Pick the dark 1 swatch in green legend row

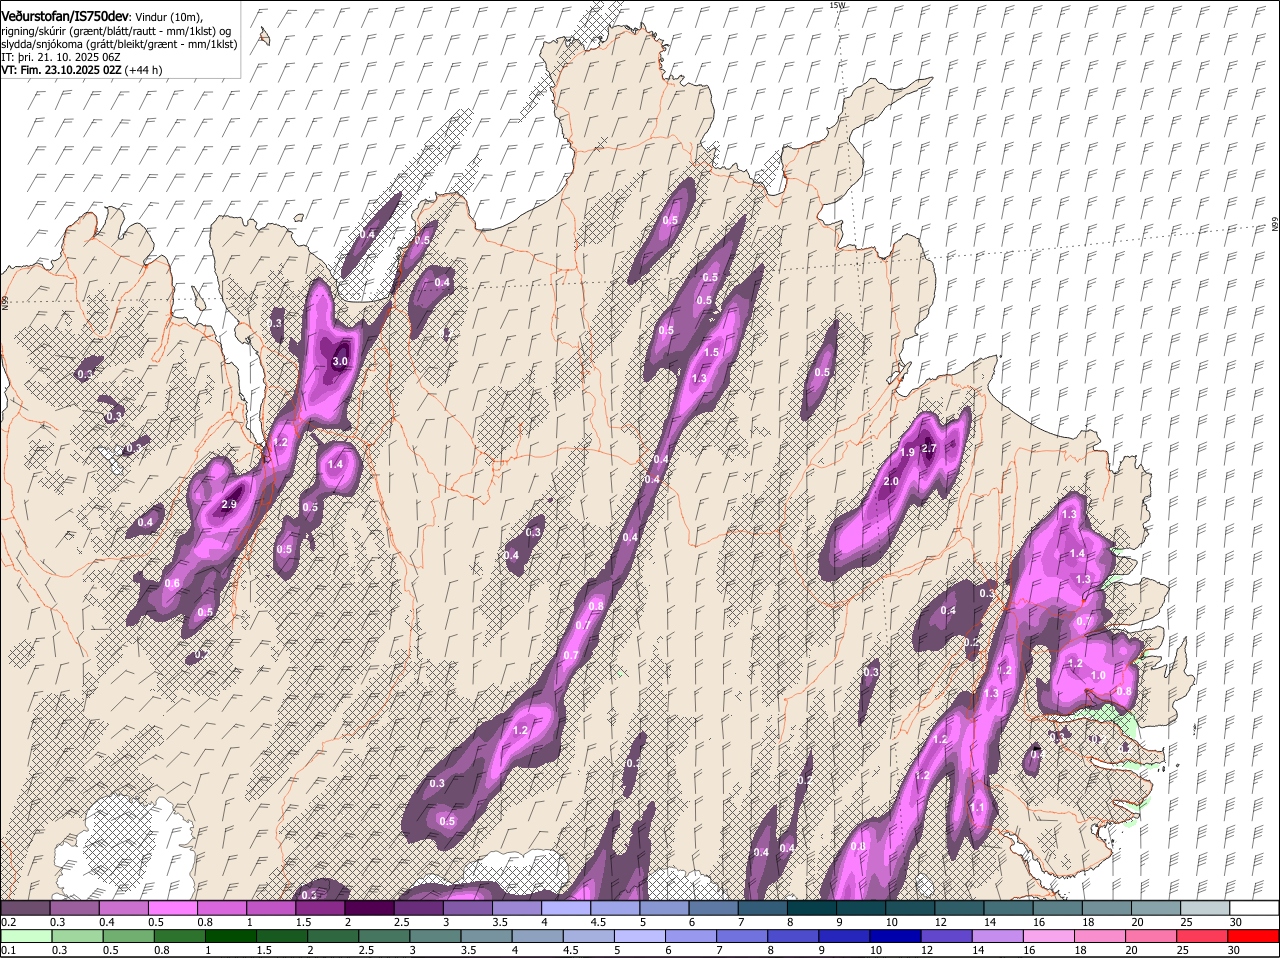(x=230, y=936)
